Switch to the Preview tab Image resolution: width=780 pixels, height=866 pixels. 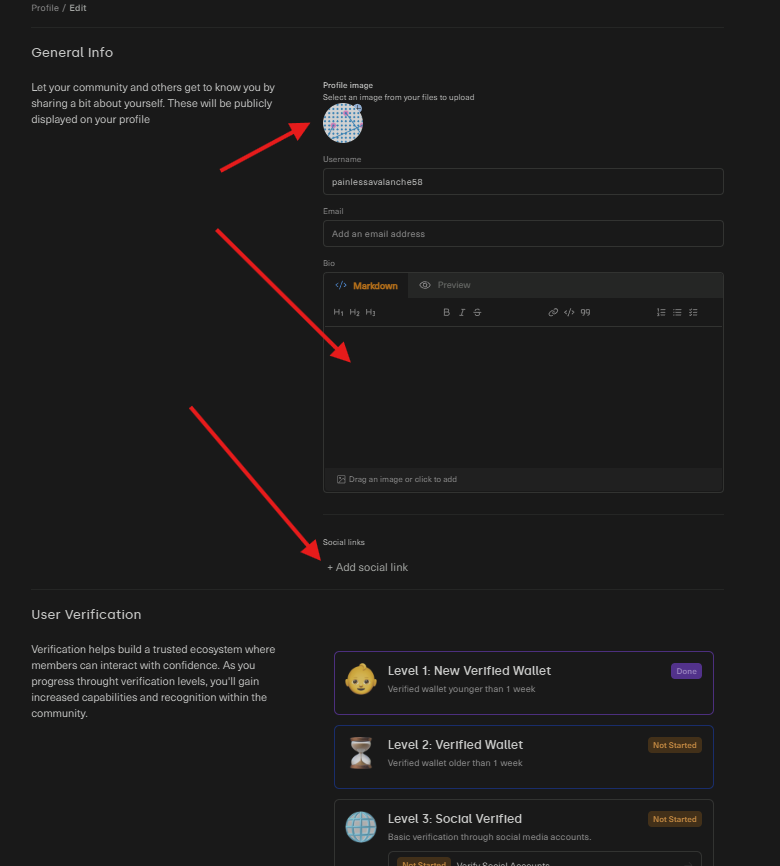click(445, 286)
